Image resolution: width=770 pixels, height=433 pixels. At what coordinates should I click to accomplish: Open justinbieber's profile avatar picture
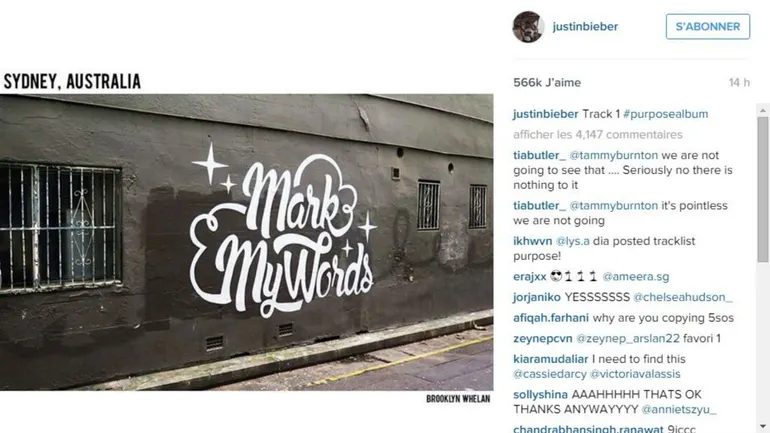(528, 27)
